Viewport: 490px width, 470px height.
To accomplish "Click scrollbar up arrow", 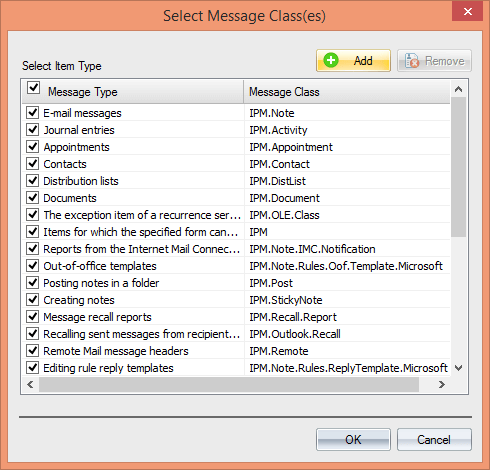I will [459, 89].
